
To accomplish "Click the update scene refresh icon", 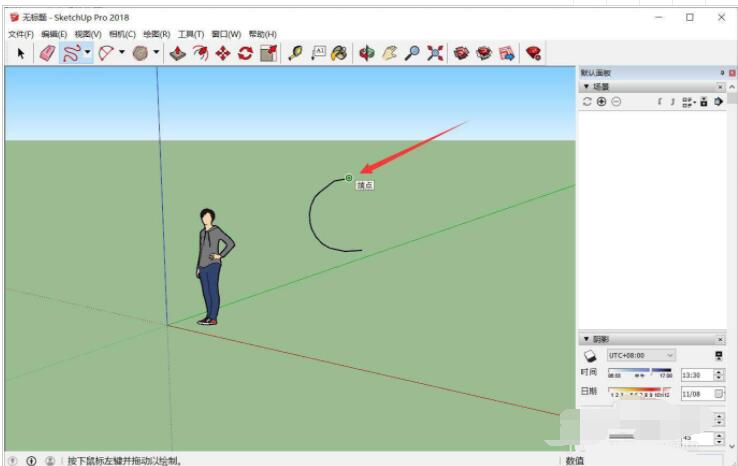I will [587, 102].
